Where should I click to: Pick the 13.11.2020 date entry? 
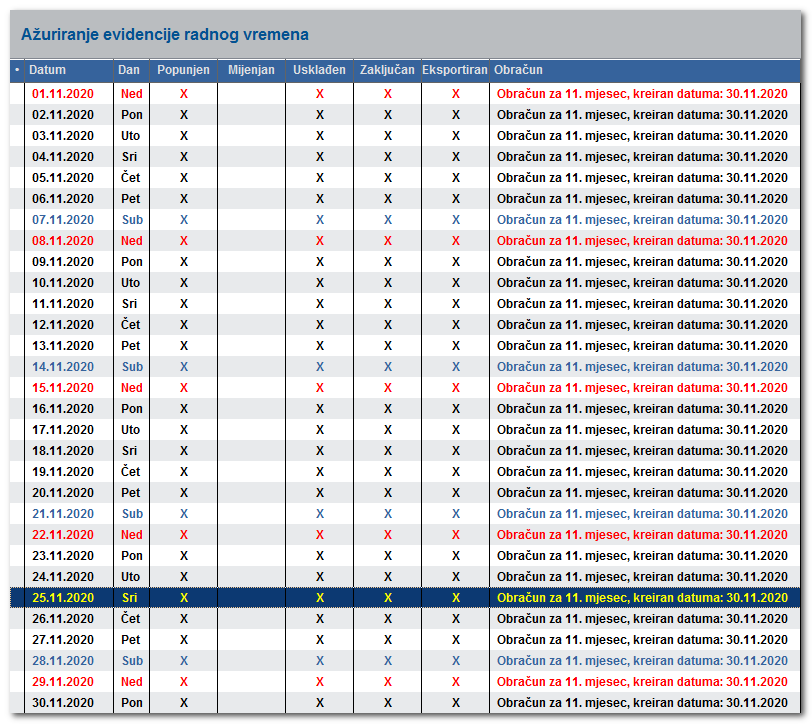(x=63, y=346)
